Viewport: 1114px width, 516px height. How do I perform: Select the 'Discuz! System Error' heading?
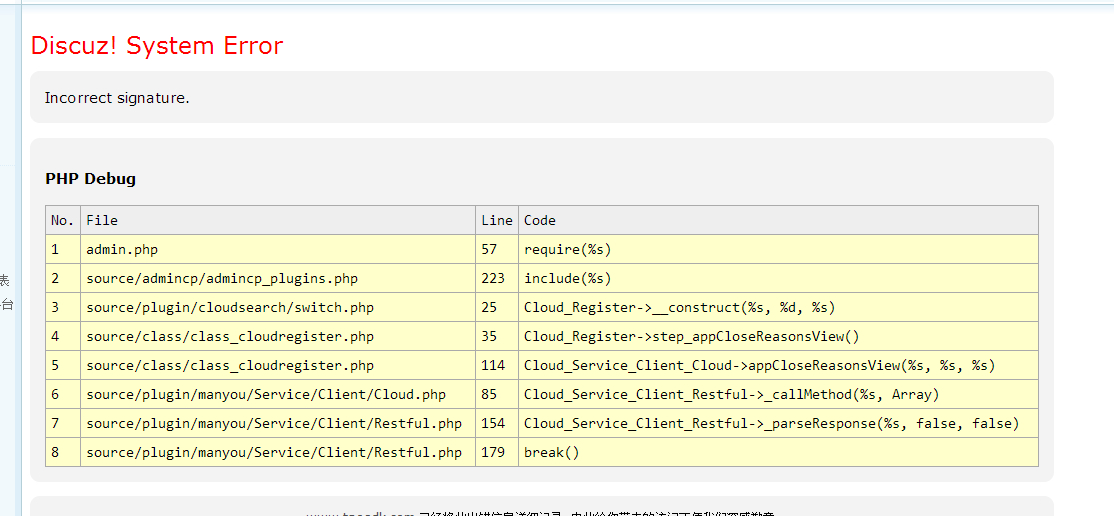pos(157,45)
